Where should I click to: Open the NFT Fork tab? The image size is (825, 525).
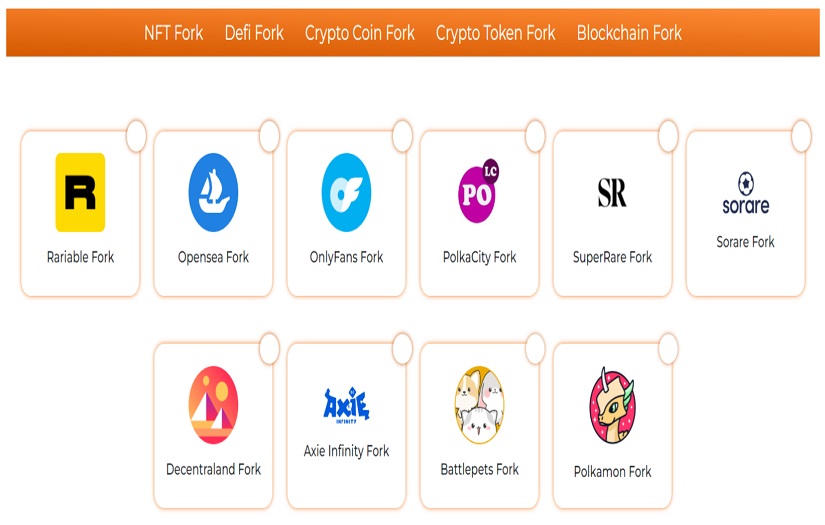(173, 33)
